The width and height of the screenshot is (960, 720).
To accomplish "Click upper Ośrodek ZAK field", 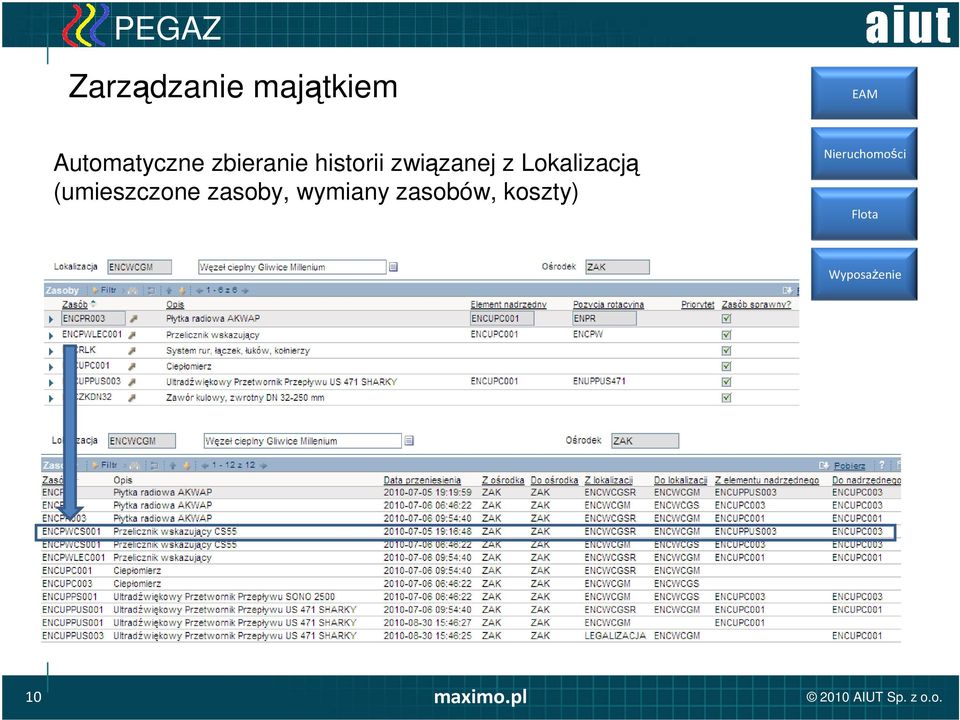I will (x=617, y=267).
